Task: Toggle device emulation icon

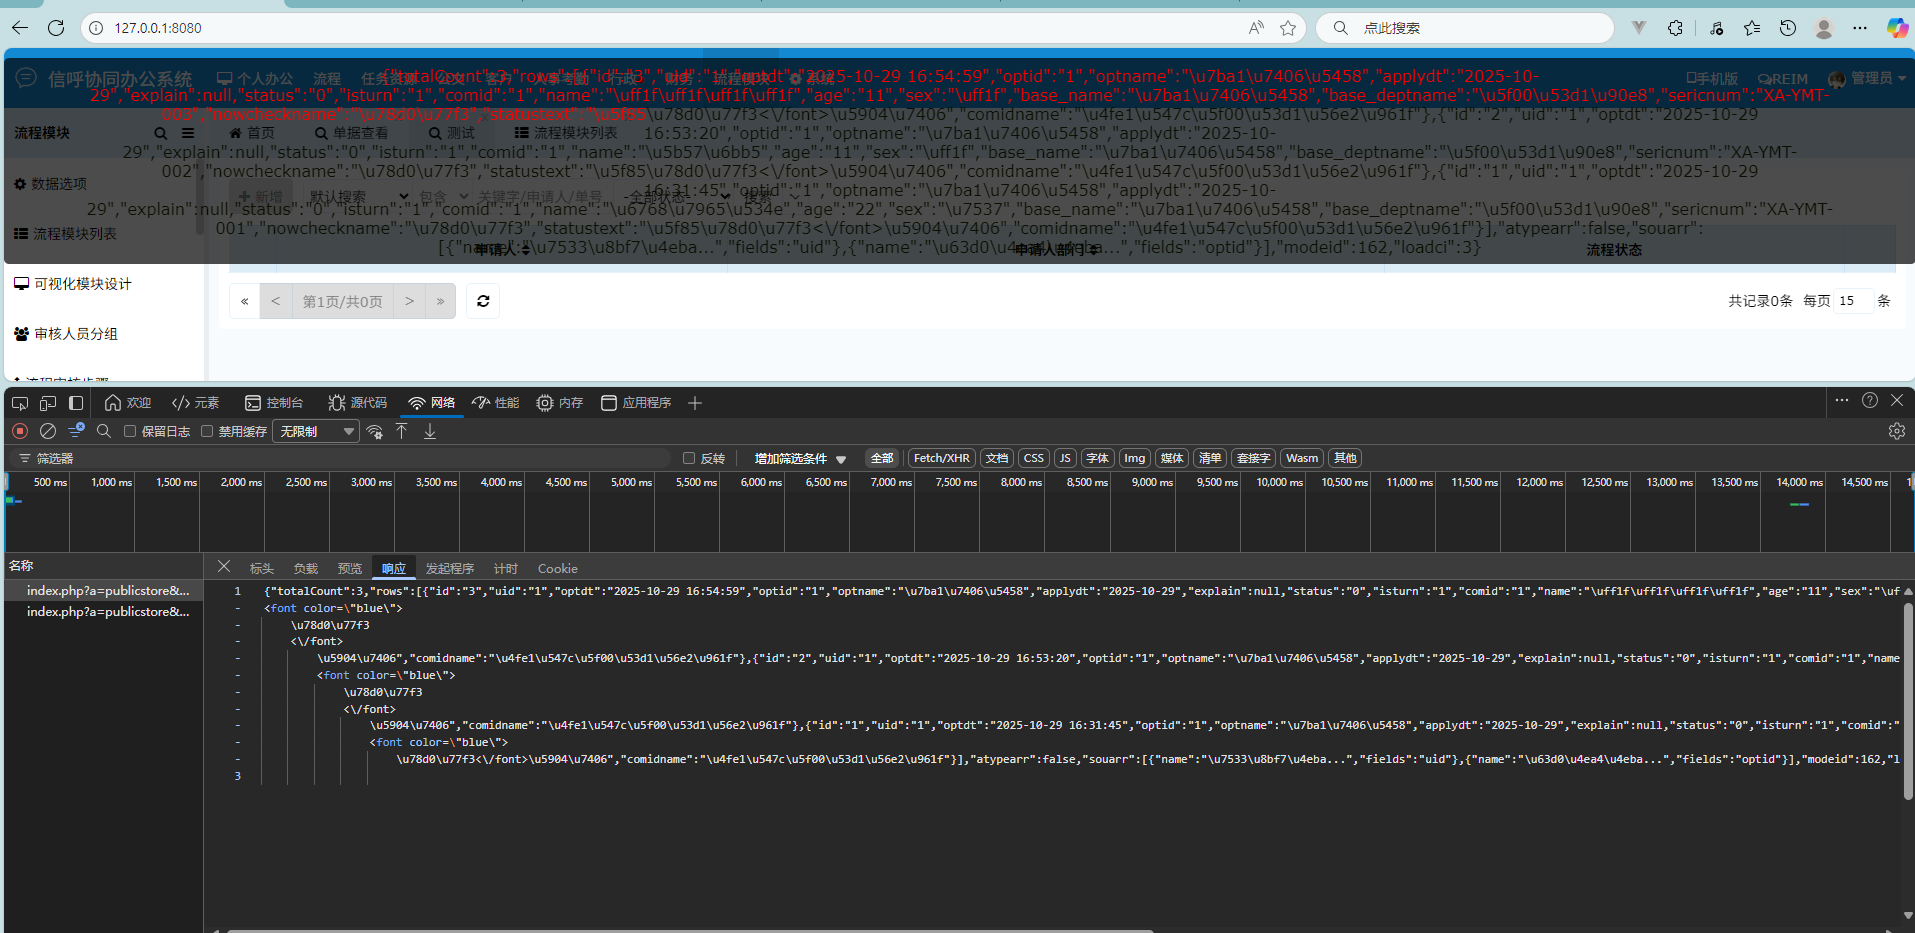Action: click(x=48, y=403)
